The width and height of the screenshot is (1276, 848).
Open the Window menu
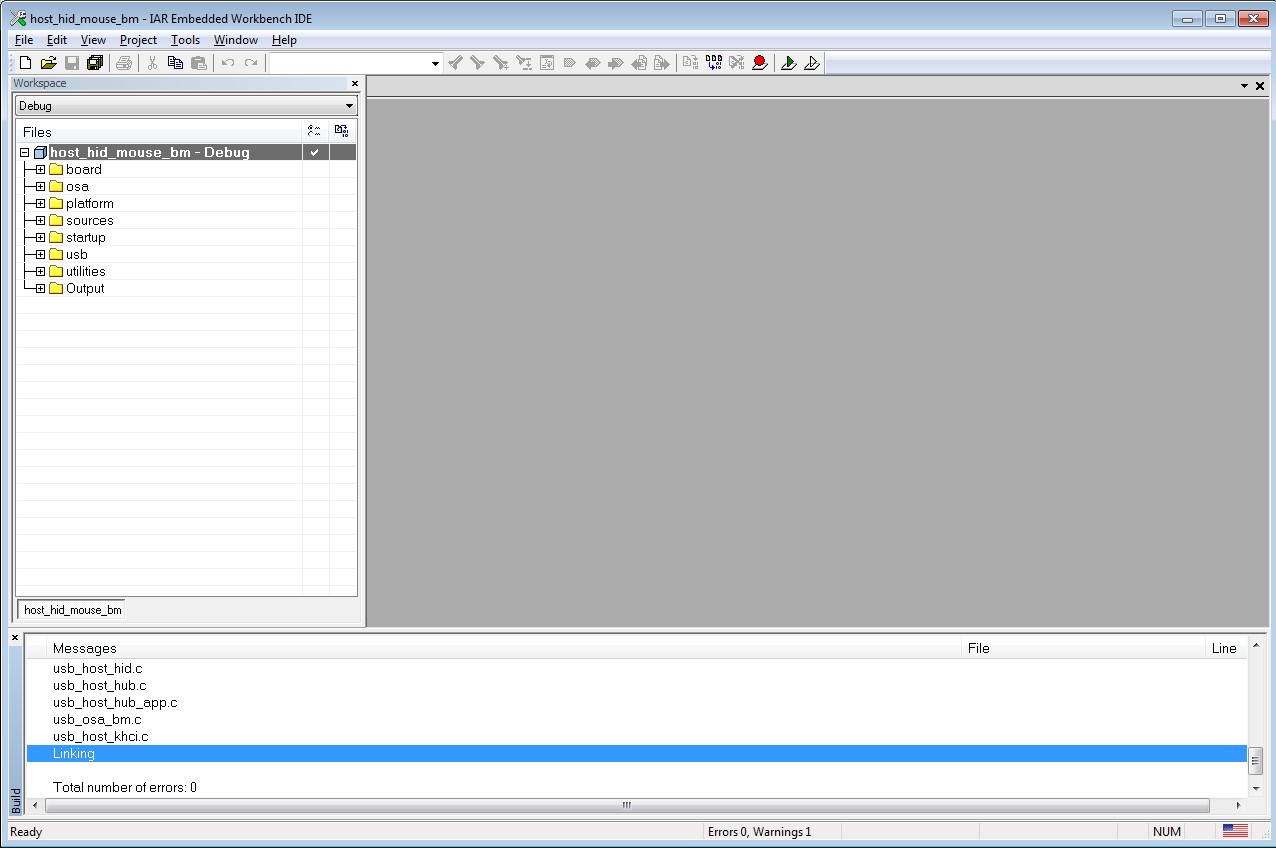coord(236,40)
